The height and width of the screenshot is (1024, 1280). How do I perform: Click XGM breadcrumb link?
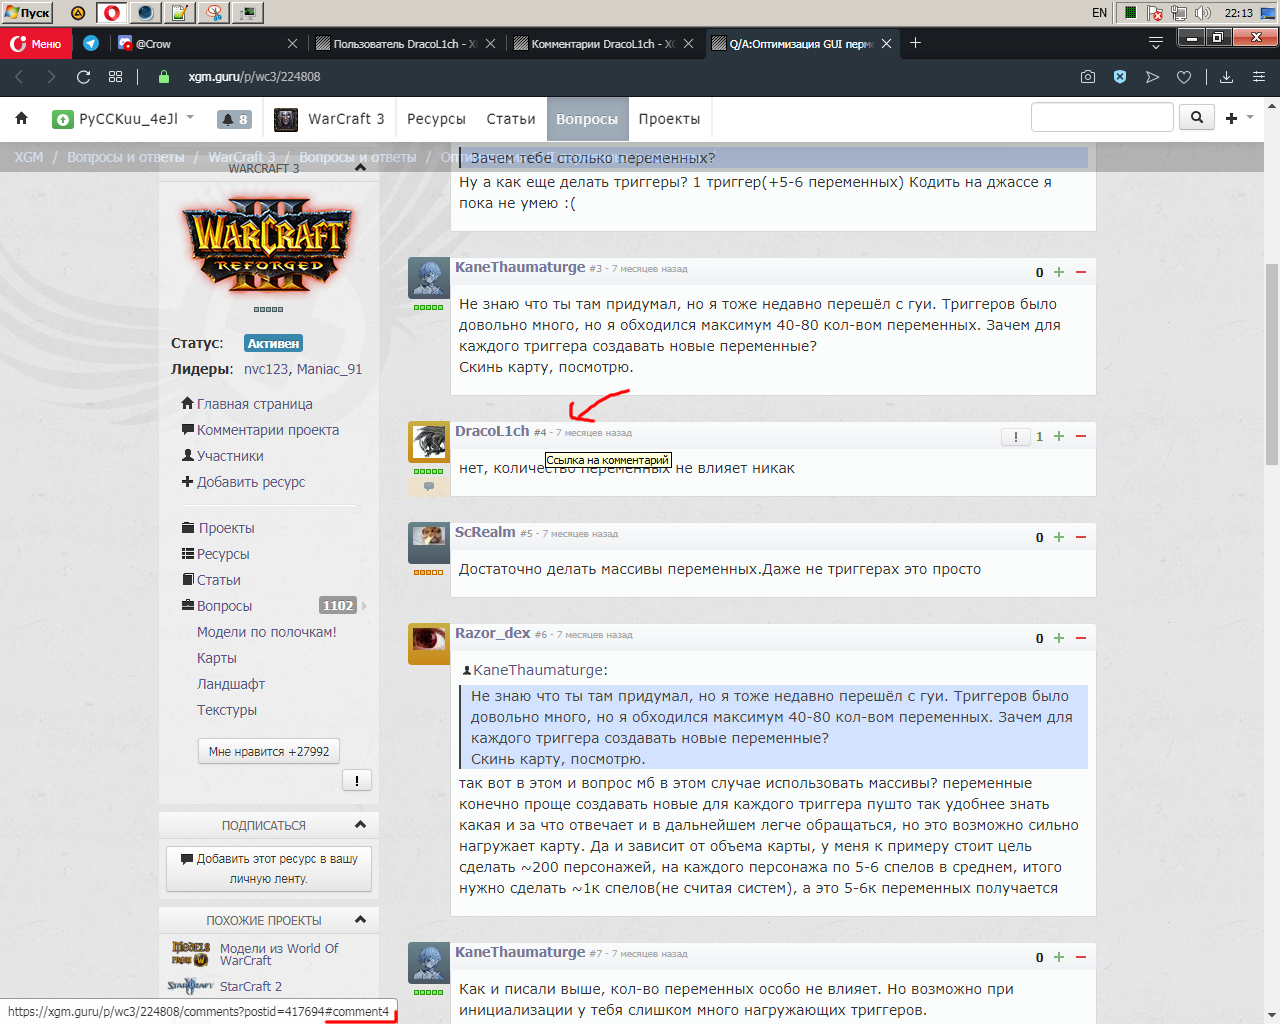[29, 157]
